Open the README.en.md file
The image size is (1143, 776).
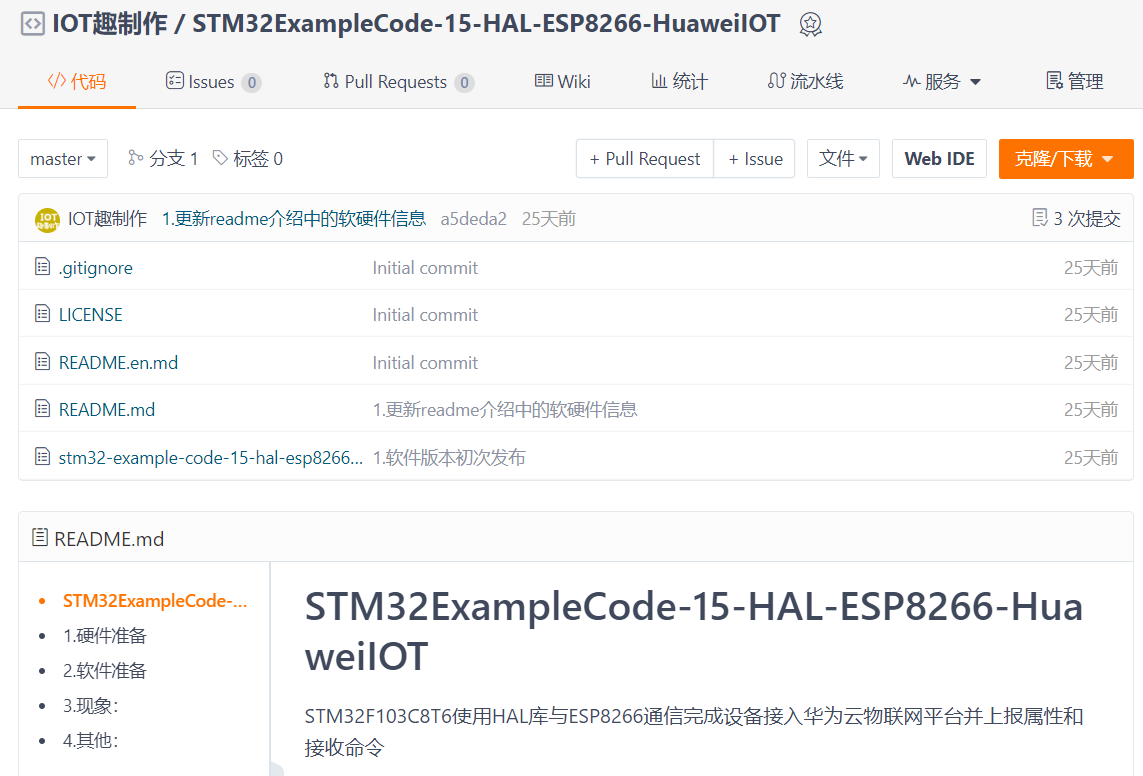(x=118, y=363)
